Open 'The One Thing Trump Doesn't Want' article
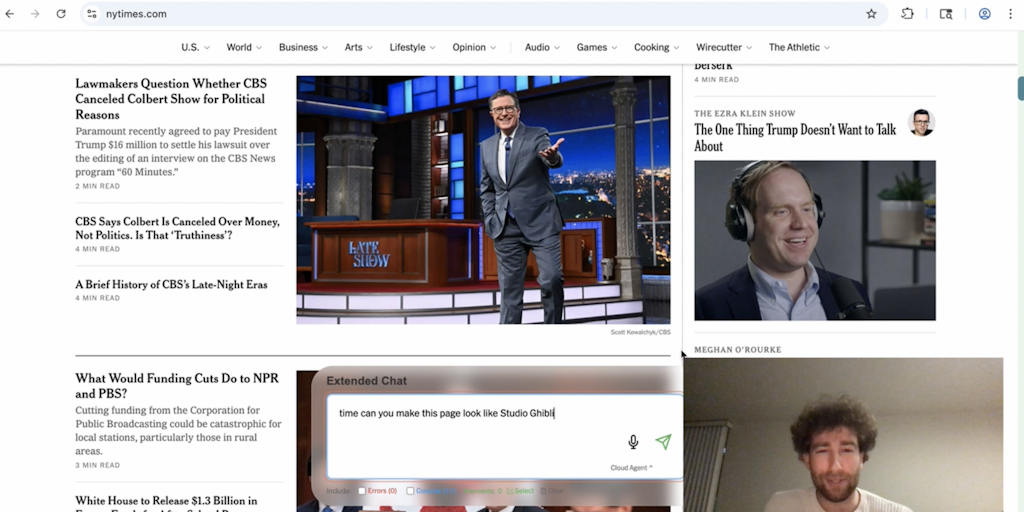This screenshot has height=512, width=1024. (x=795, y=138)
